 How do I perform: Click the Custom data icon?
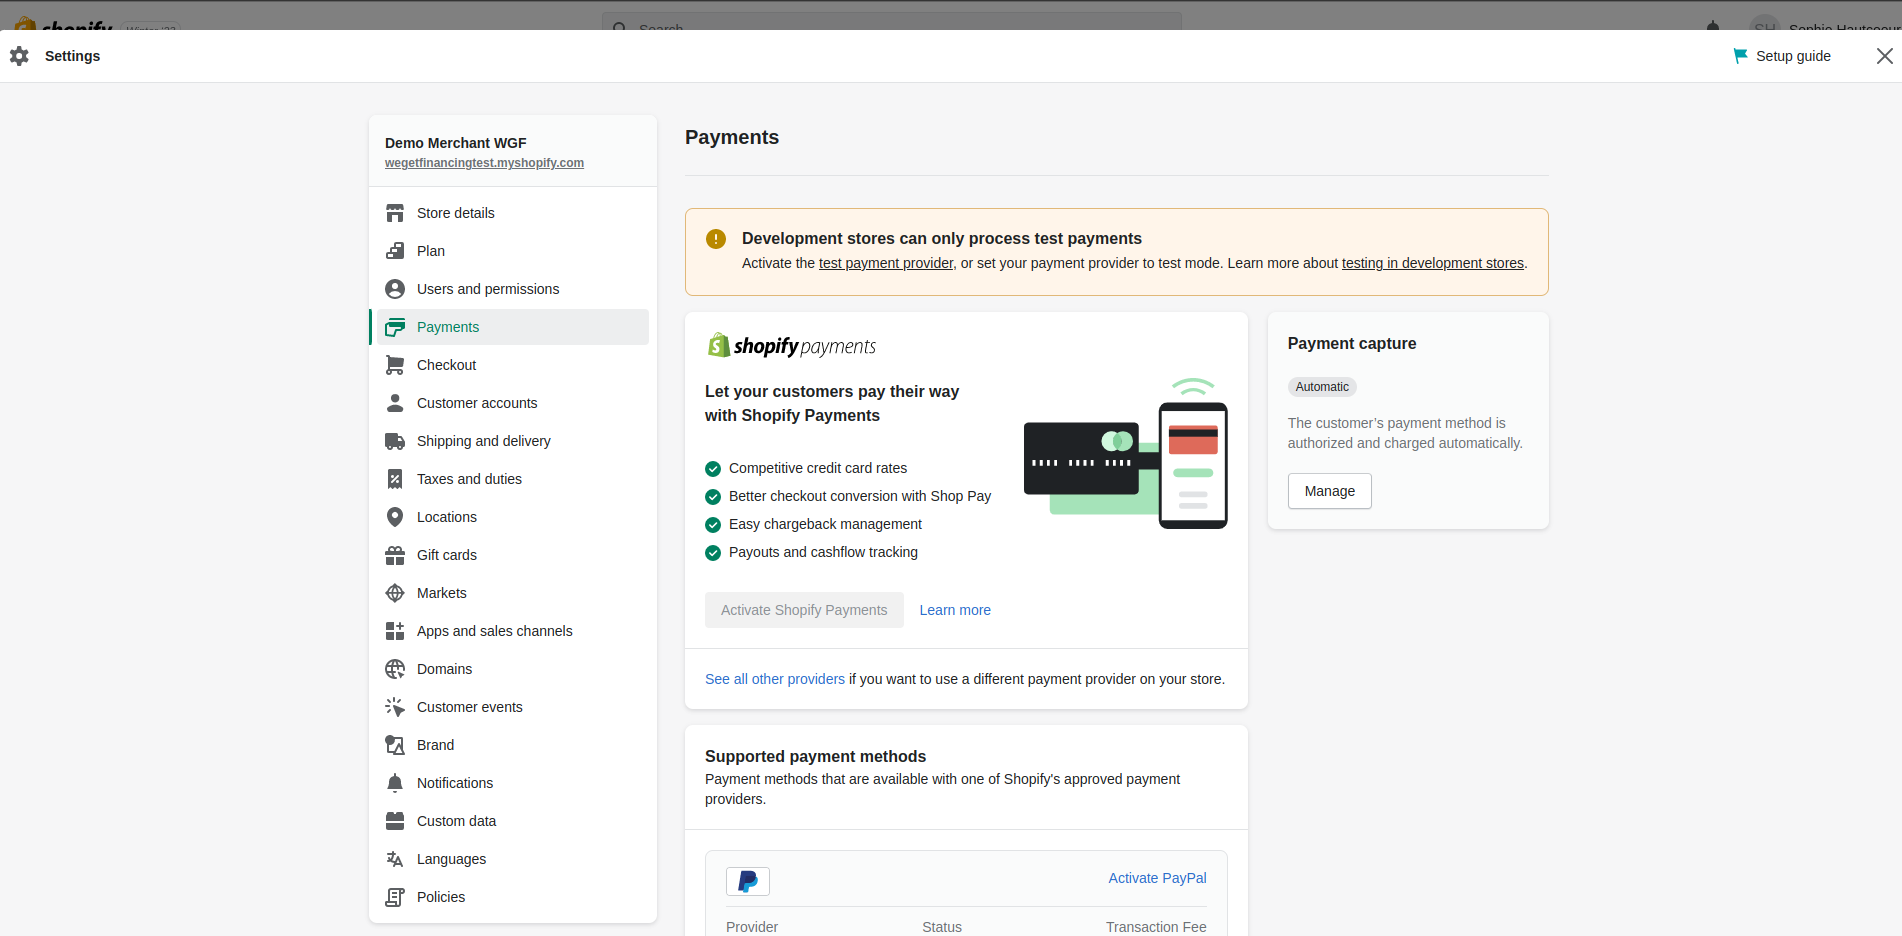tap(395, 821)
